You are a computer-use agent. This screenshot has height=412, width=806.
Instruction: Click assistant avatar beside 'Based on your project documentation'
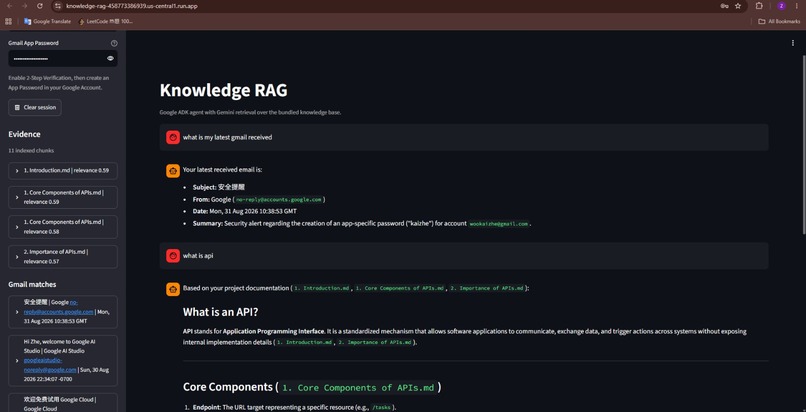click(x=173, y=289)
